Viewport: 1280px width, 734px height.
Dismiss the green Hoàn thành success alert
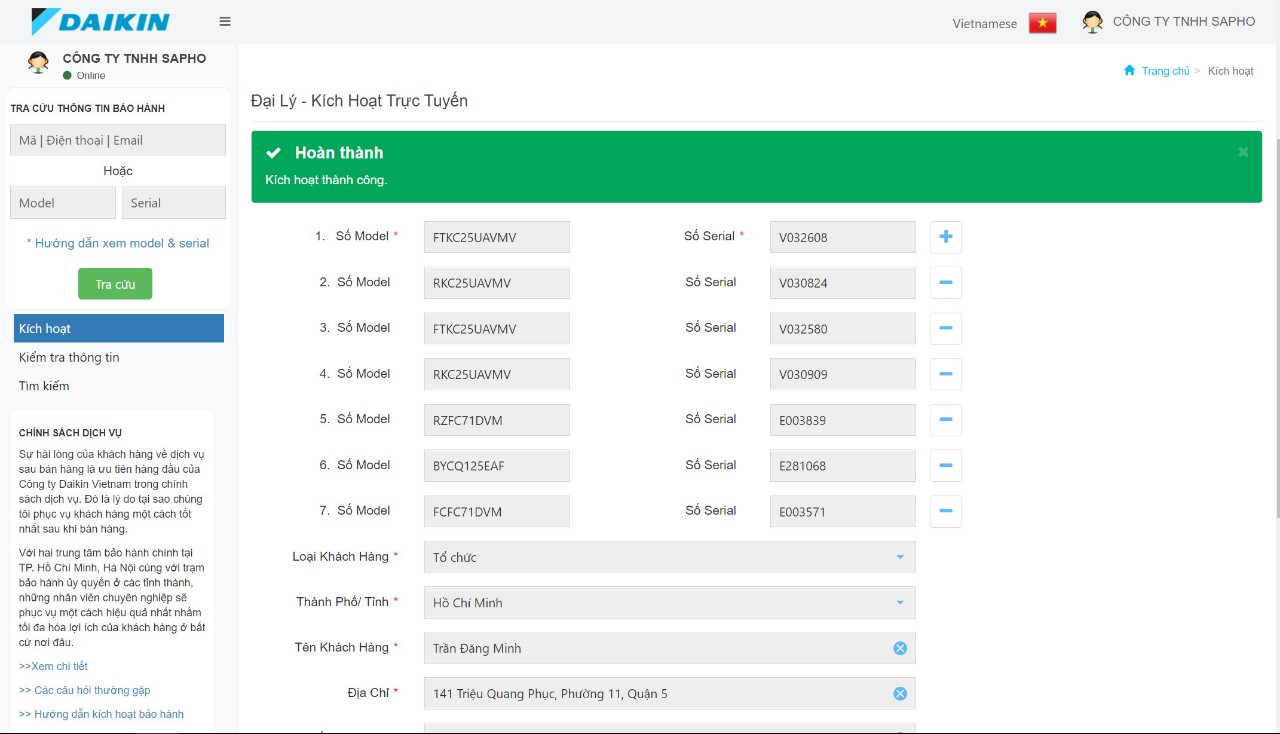click(x=1243, y=152)
